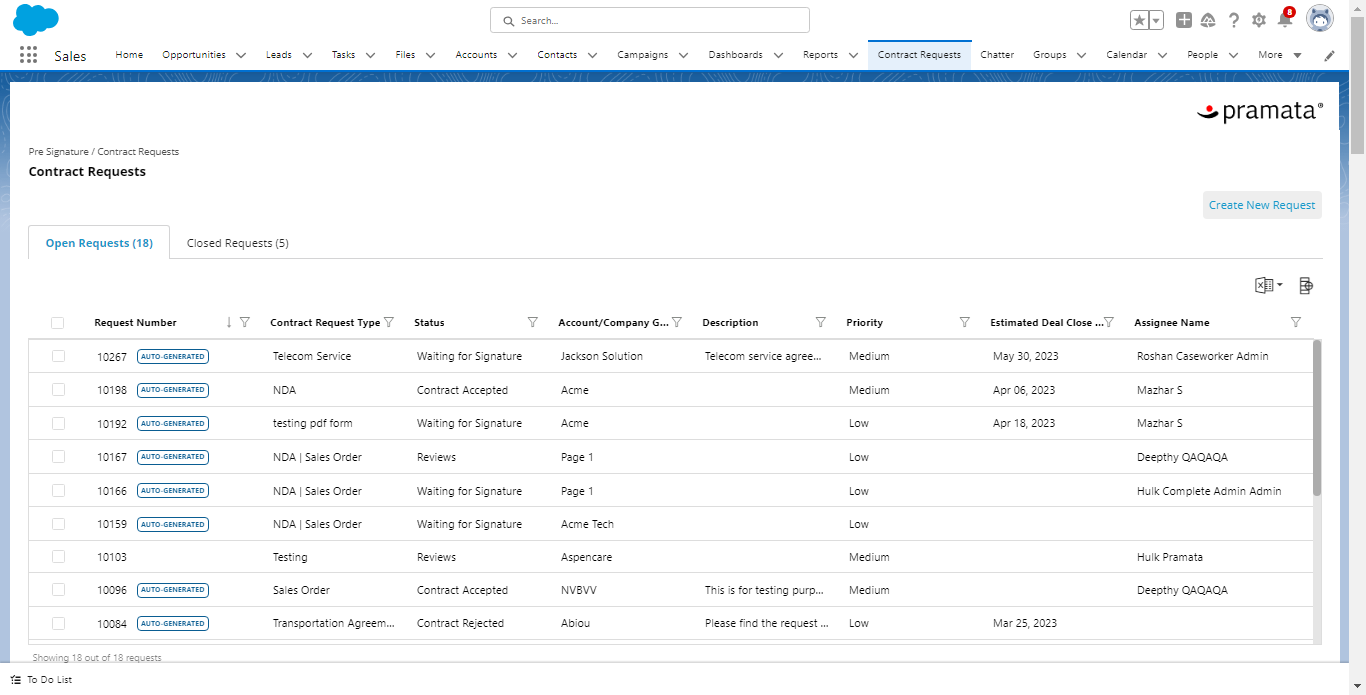Viewport: 1366px width, 695px height.
Task: Expand the Calendar tab chevron
Action: pyautogui.click(x=1162, y=55)
